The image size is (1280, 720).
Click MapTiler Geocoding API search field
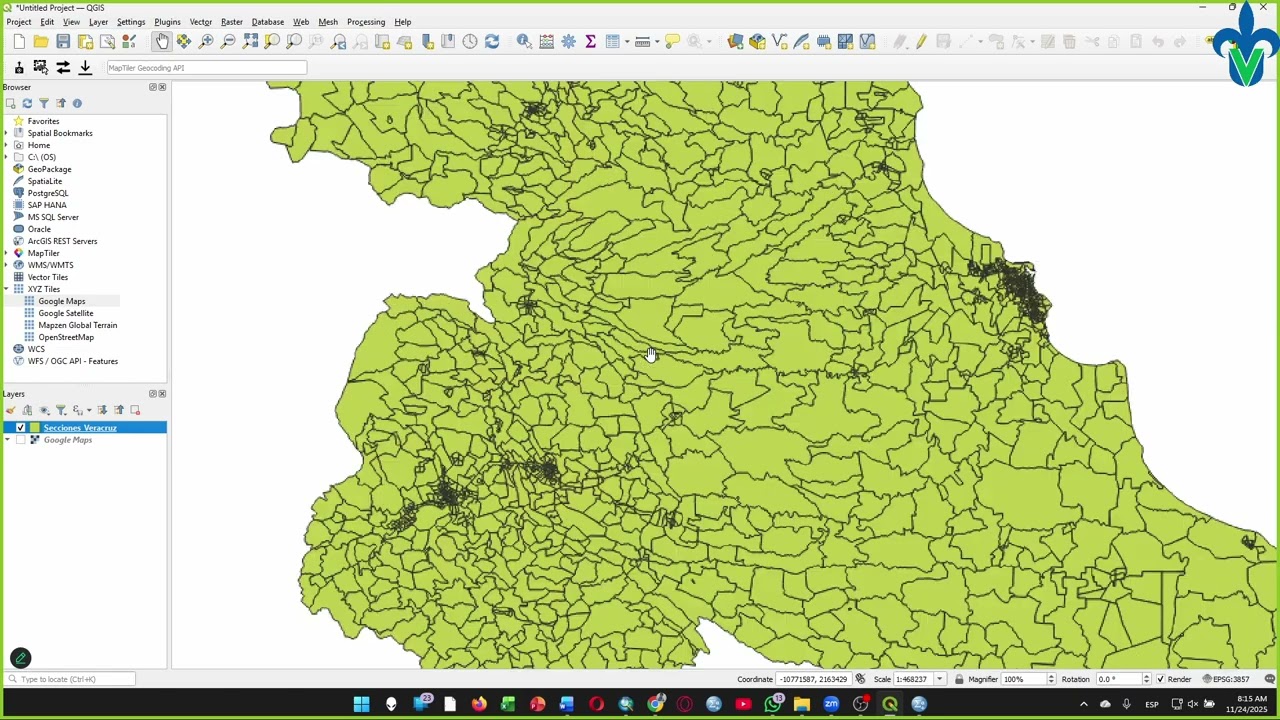coord(206,67)
